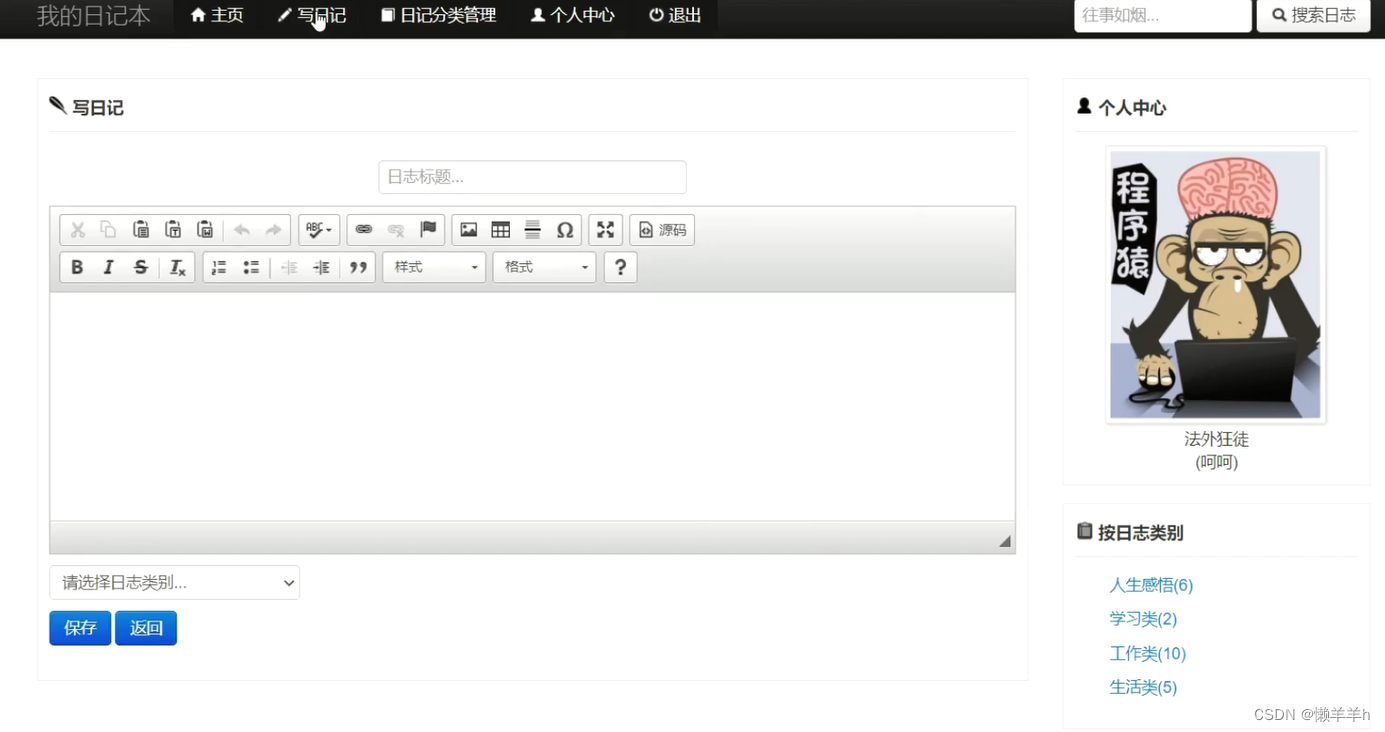Viewport: 1385px width, 732px height.
Task: Click the Redo arrow icon
Action: [274, 230]
